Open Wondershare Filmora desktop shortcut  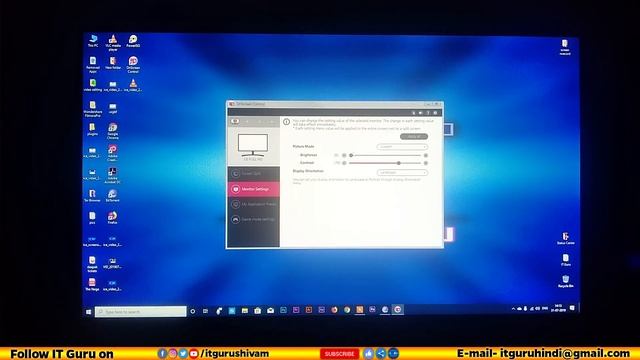pos(93,109)
